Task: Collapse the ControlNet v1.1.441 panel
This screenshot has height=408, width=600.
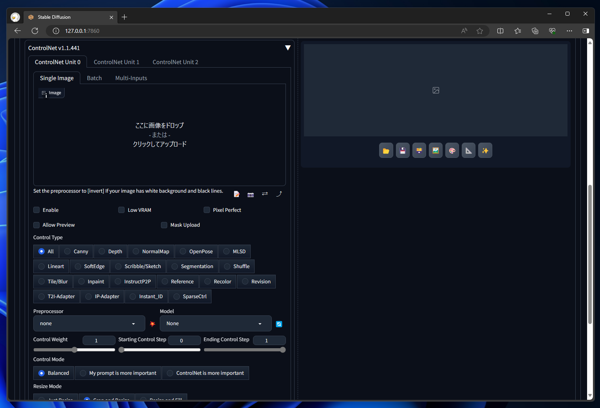Action: tap(288, 48)
